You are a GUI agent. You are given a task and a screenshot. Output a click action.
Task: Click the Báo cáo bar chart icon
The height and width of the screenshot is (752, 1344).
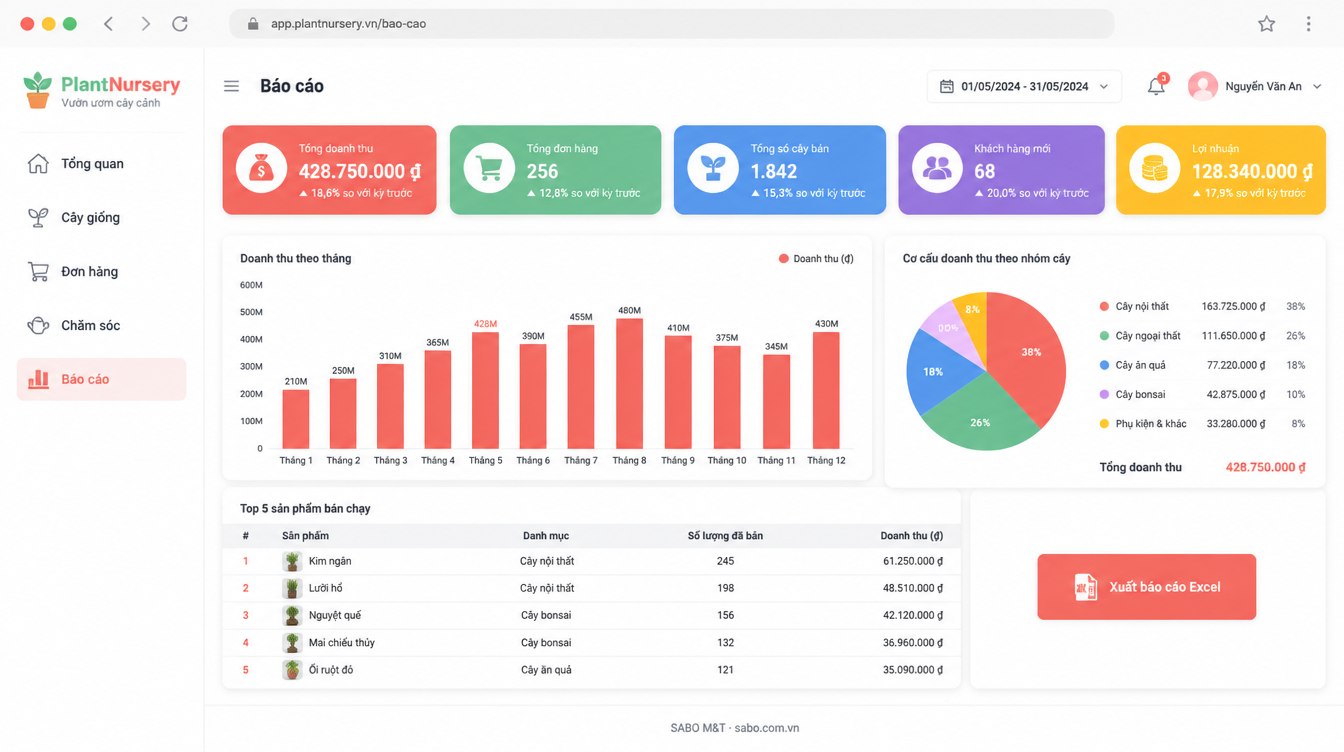38,379
